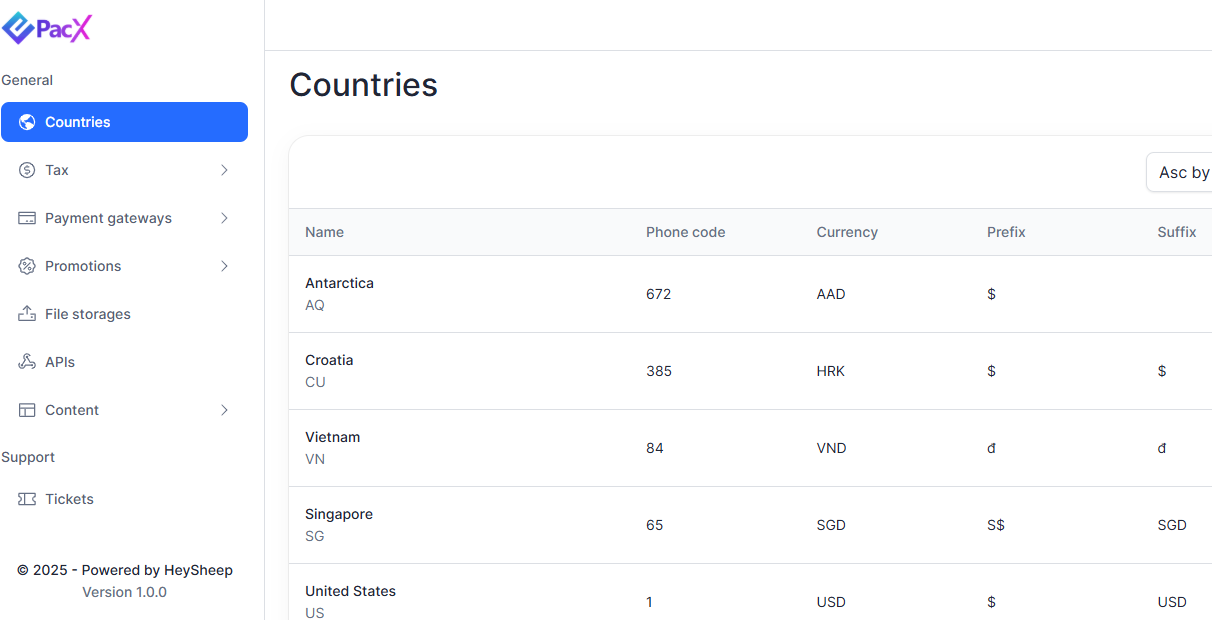1212x620 pixels.
Task: Expand the Payment gateways chevron
Action: pyautogui.click(x=224, y=218)
